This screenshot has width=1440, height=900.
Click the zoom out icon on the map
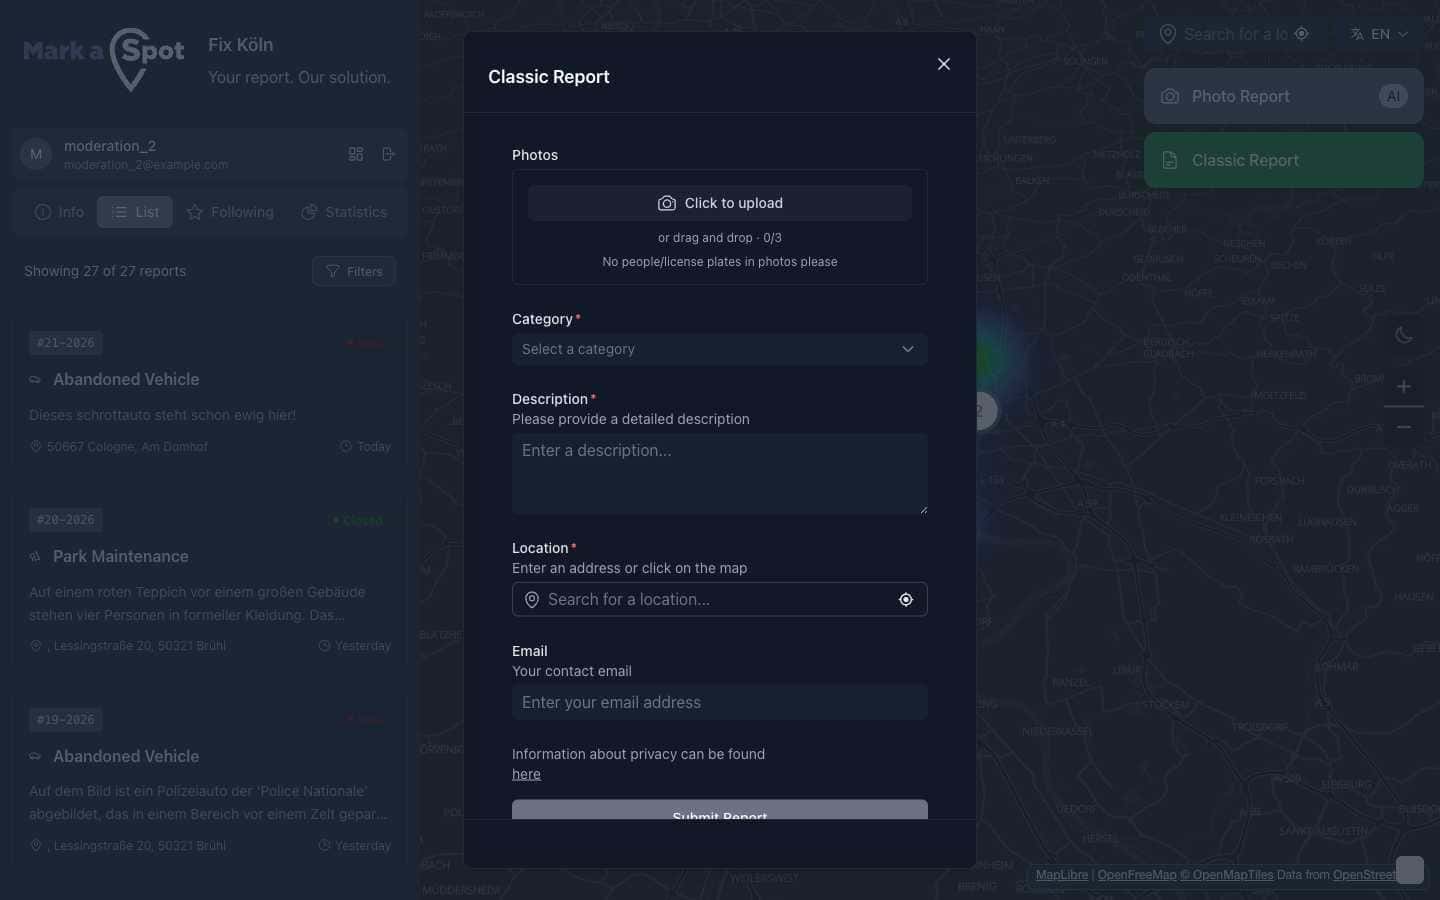[x=1403, y=427]
